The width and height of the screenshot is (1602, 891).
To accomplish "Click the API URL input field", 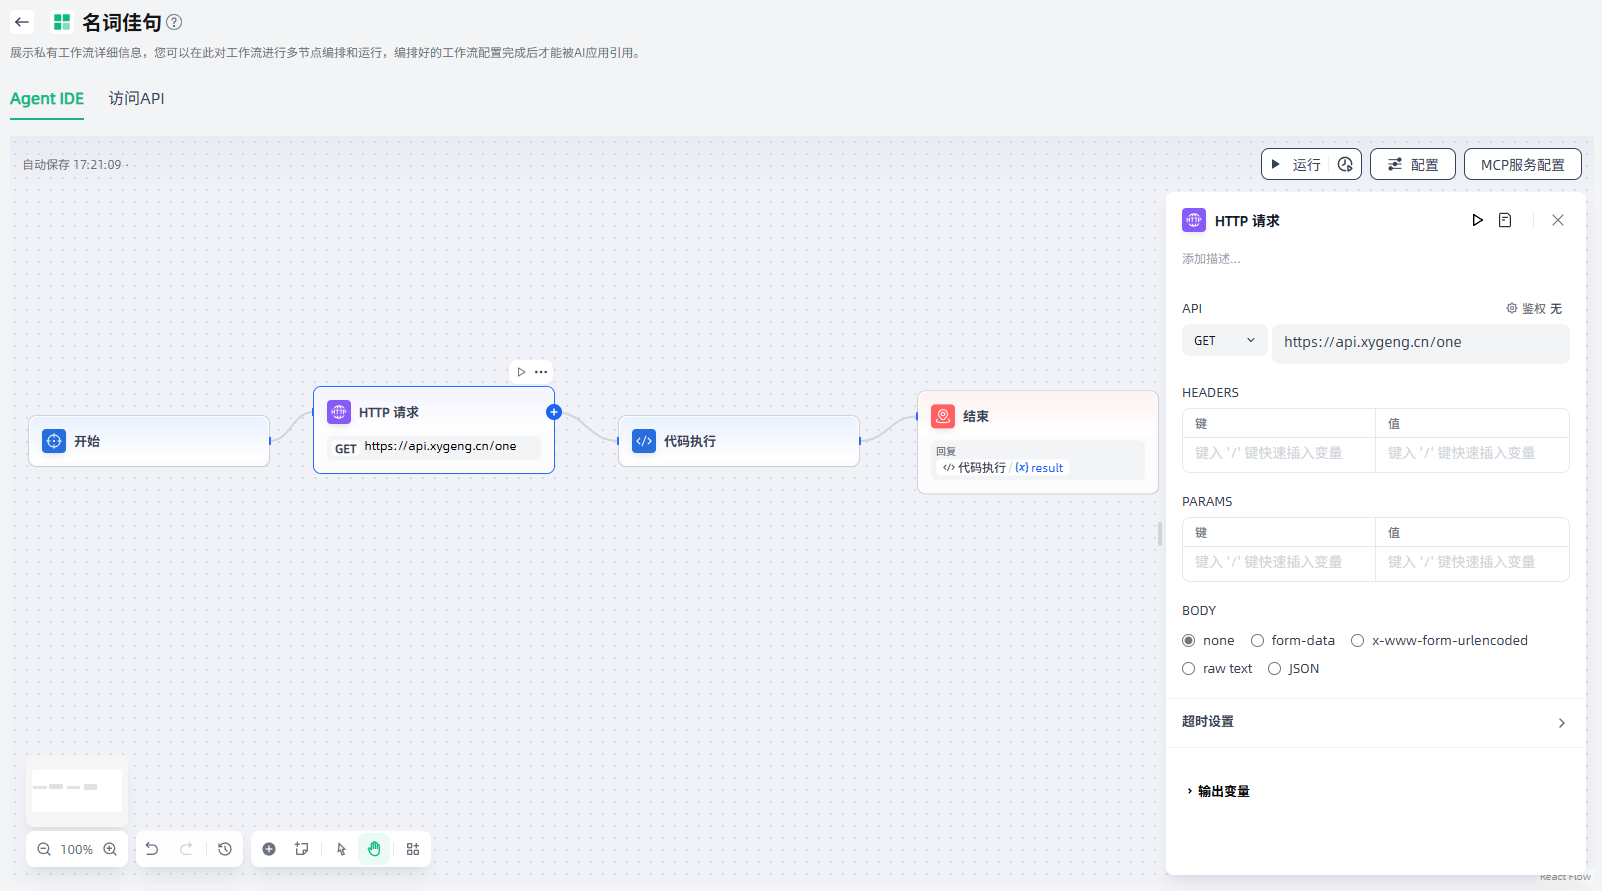I will pos(1420,342).
